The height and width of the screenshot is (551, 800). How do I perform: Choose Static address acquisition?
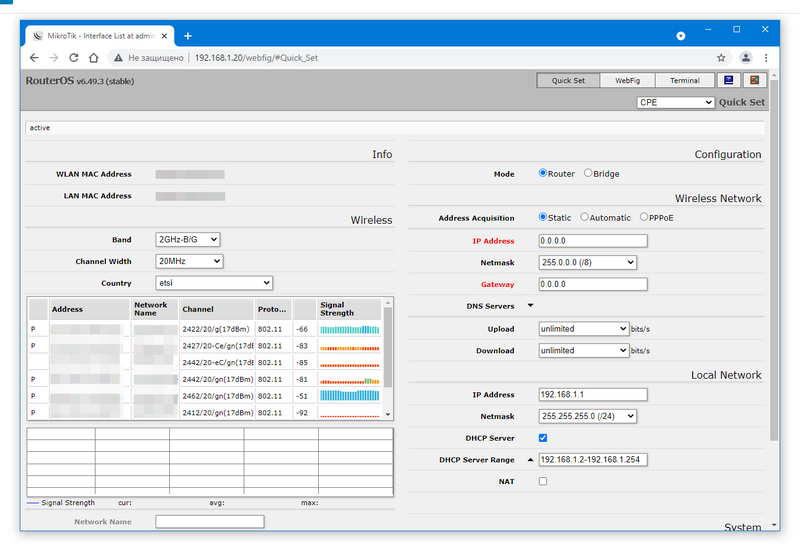pos(543,217)
